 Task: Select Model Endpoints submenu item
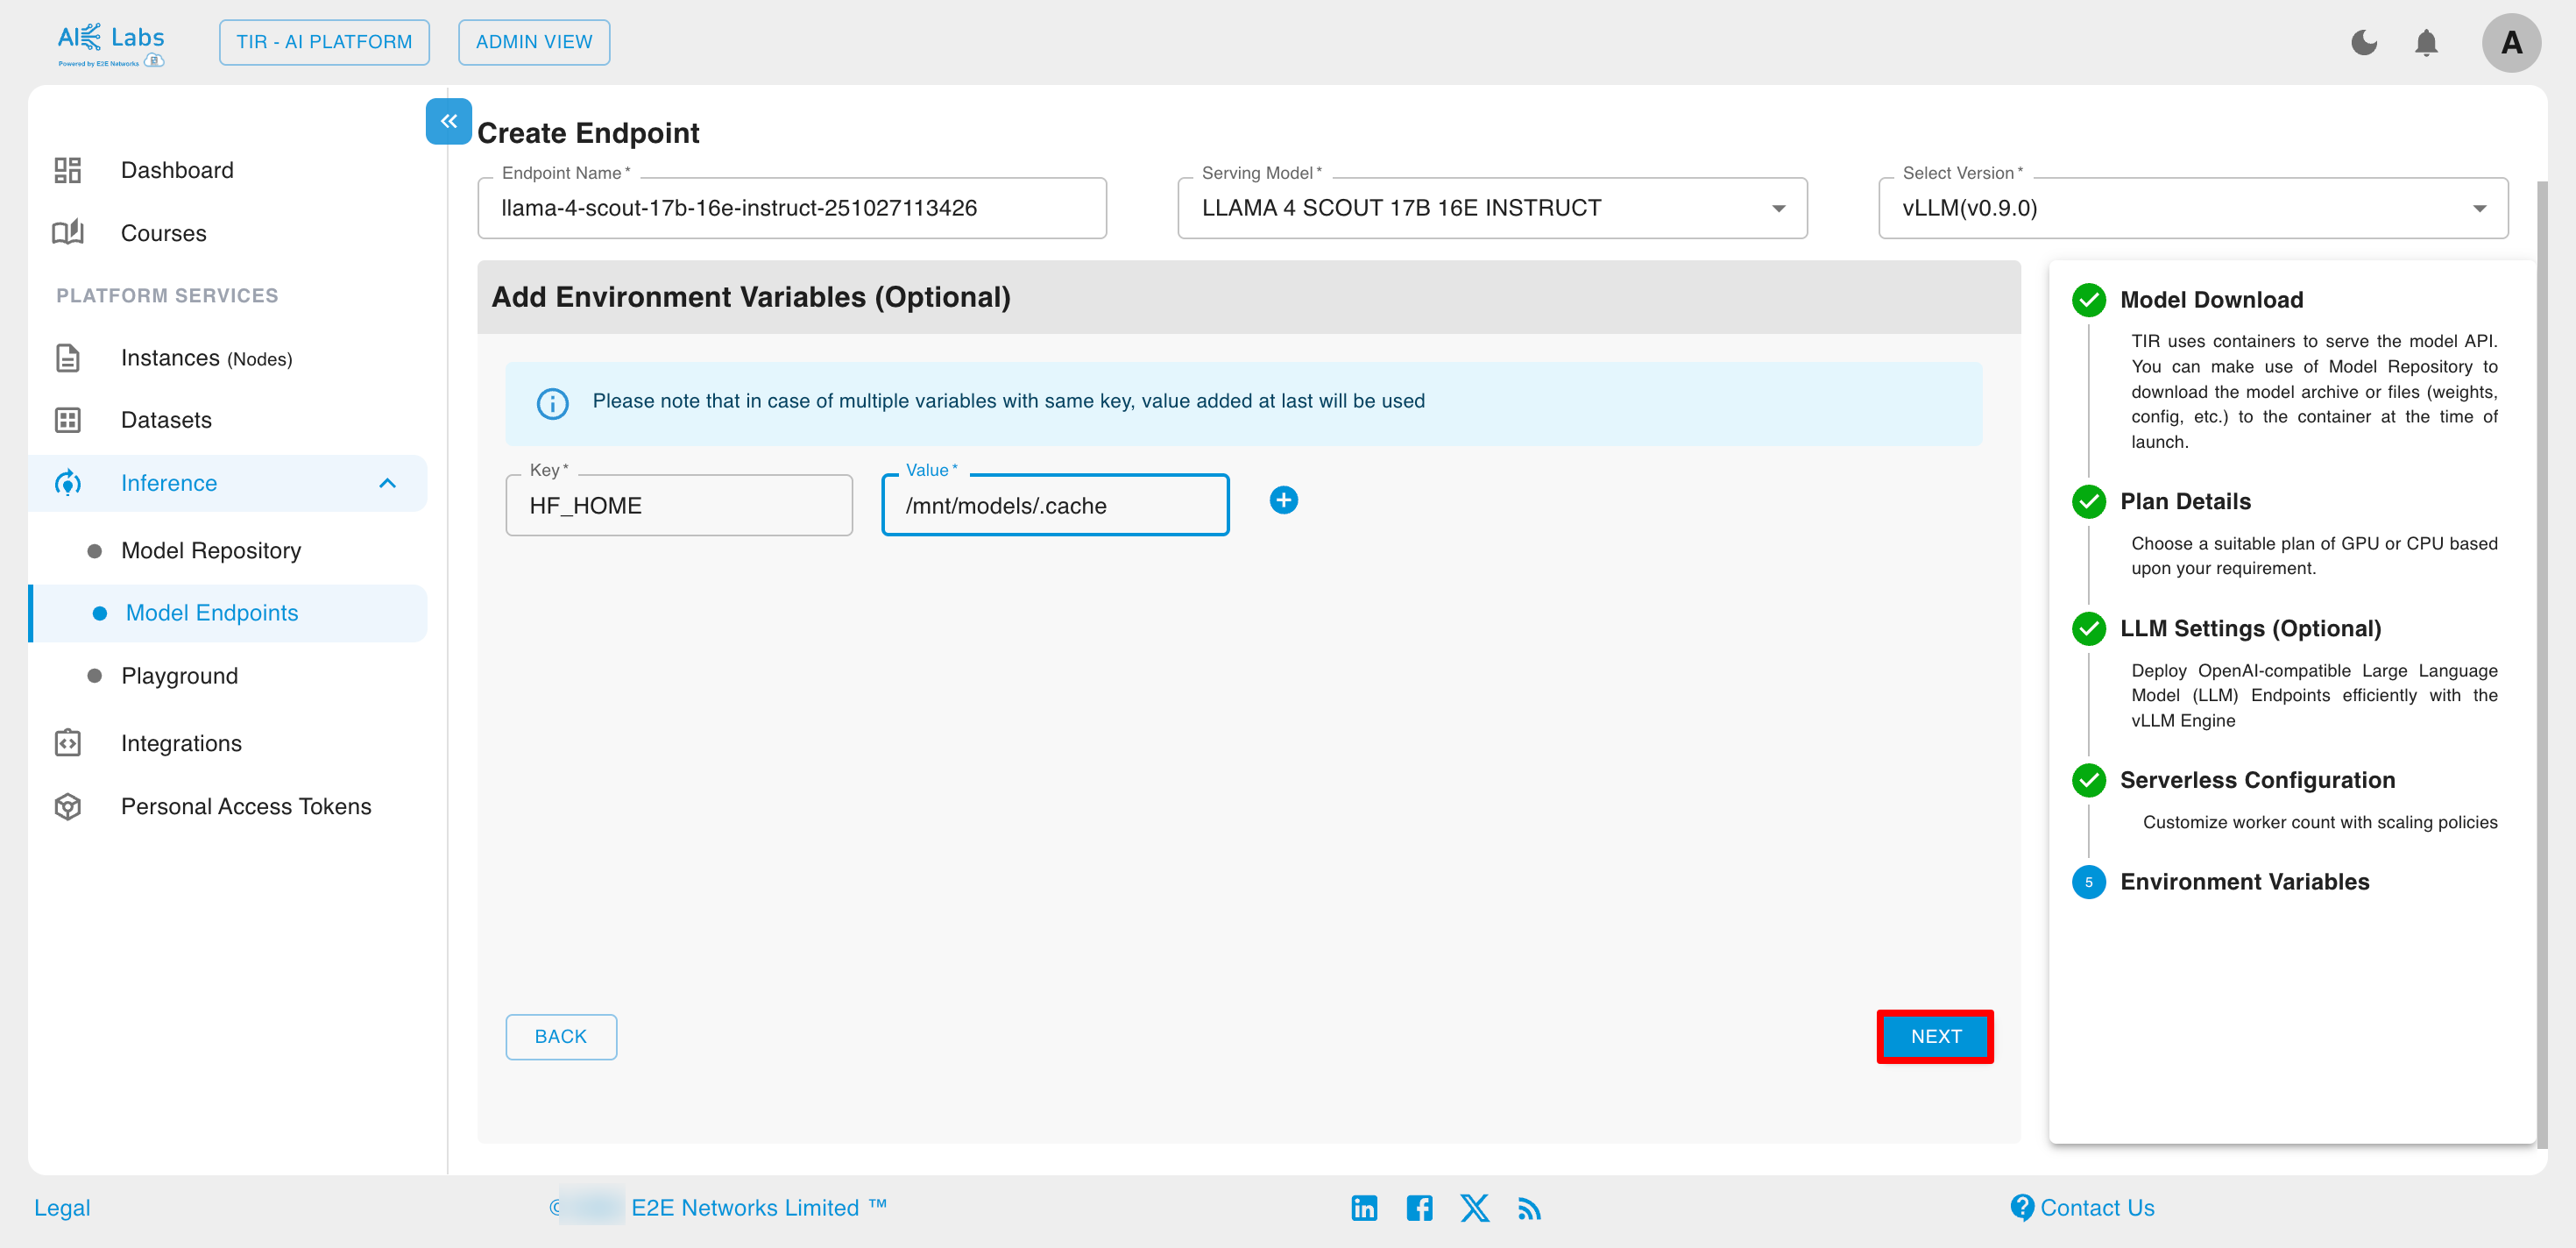coord(228,613)
